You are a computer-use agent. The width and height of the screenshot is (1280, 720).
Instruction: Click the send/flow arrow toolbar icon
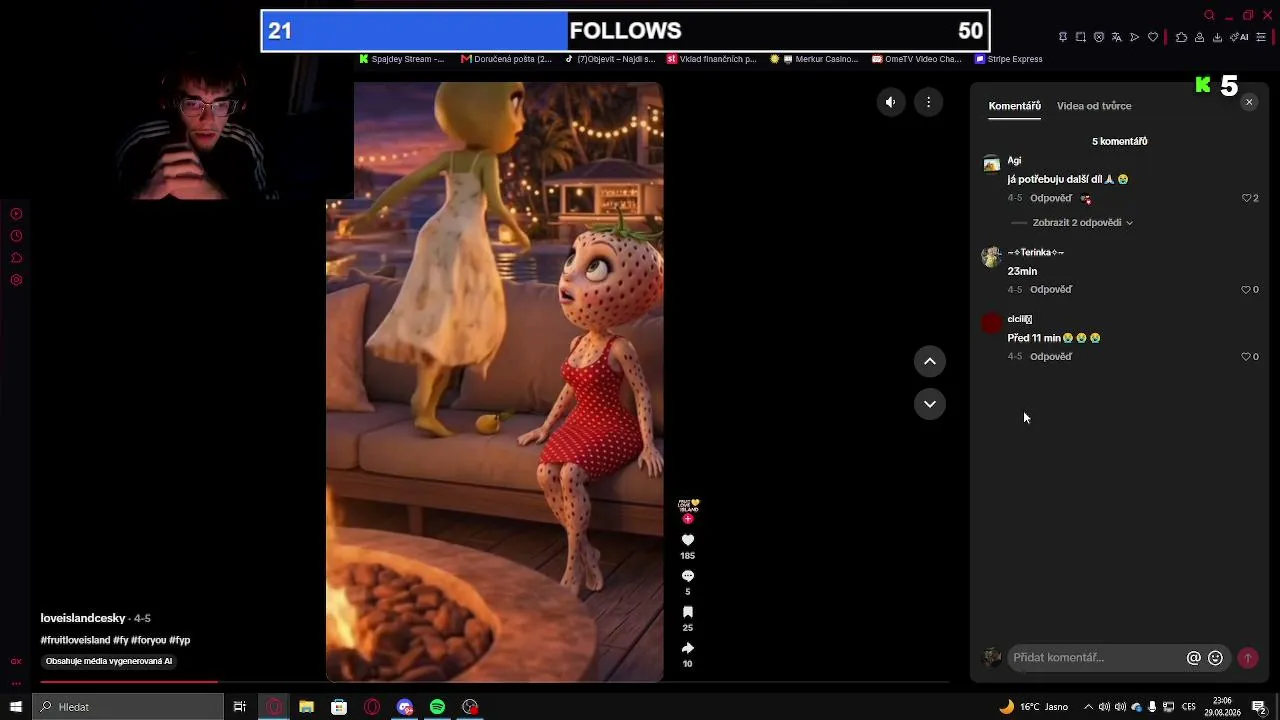coord(1134,37)
